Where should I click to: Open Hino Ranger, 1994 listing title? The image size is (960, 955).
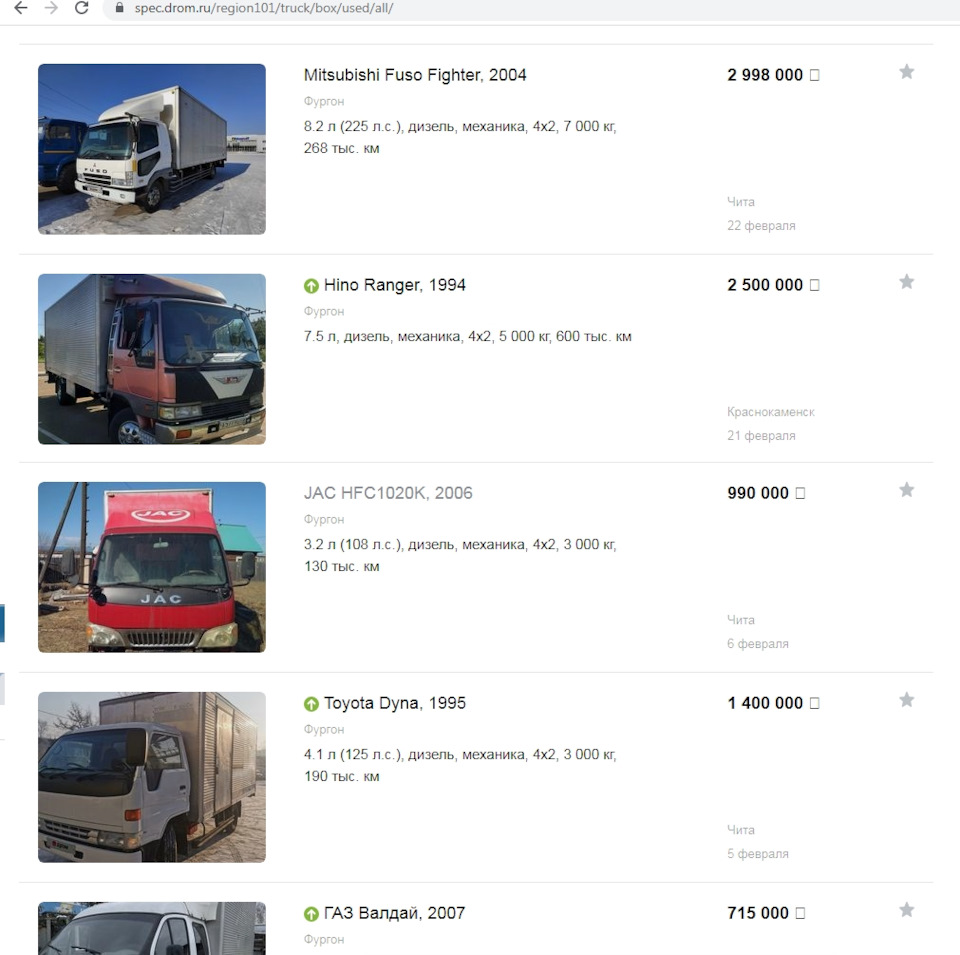click(x=395, y=285)
